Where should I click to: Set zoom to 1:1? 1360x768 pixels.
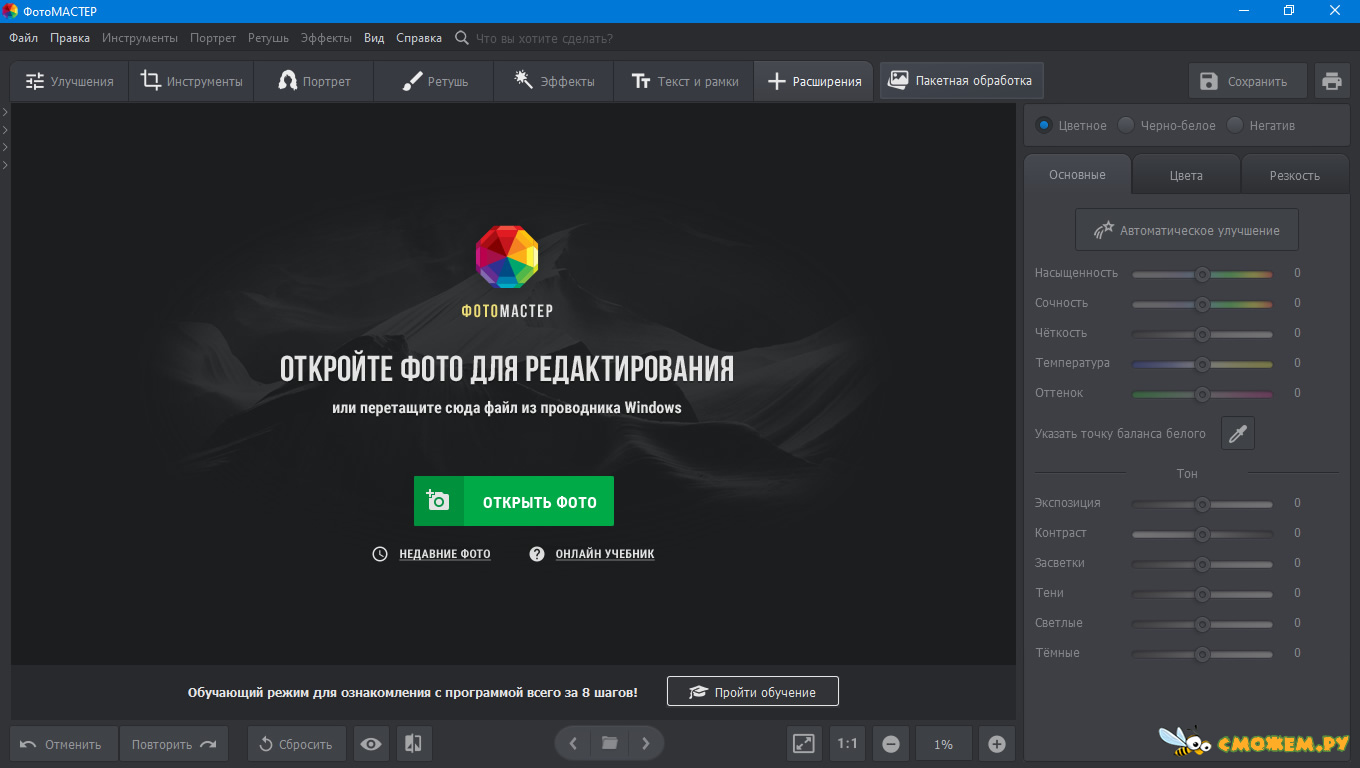tap(847, 744)
